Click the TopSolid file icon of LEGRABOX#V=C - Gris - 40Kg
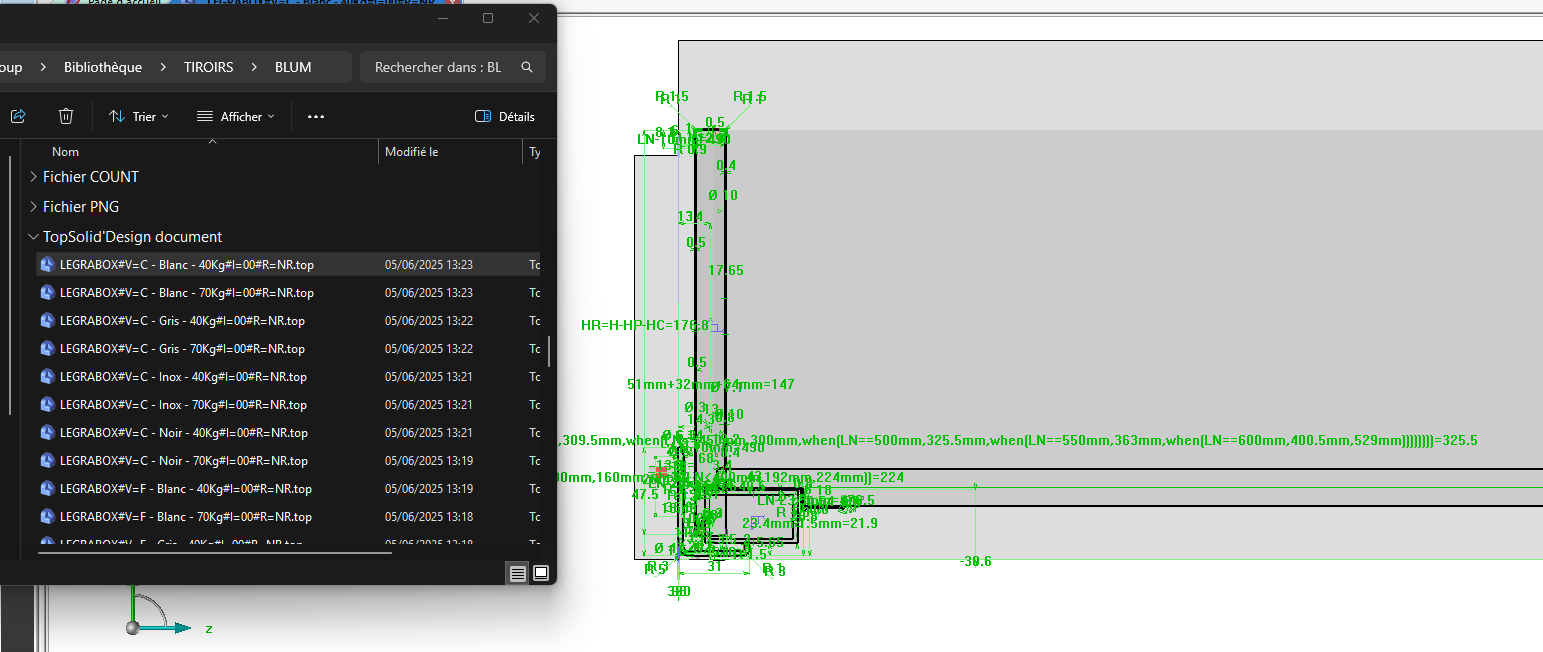1543x652 pixels. (47, 321)
